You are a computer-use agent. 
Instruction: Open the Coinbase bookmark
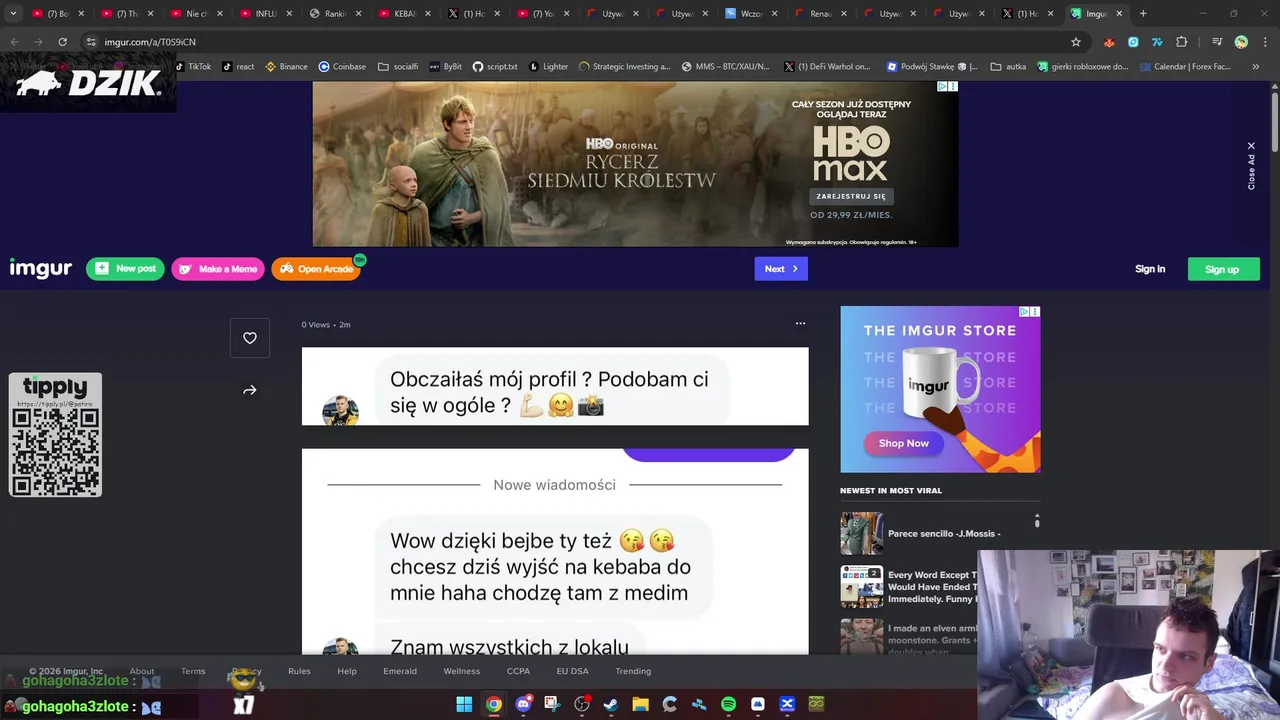click(x=342, y=67)
